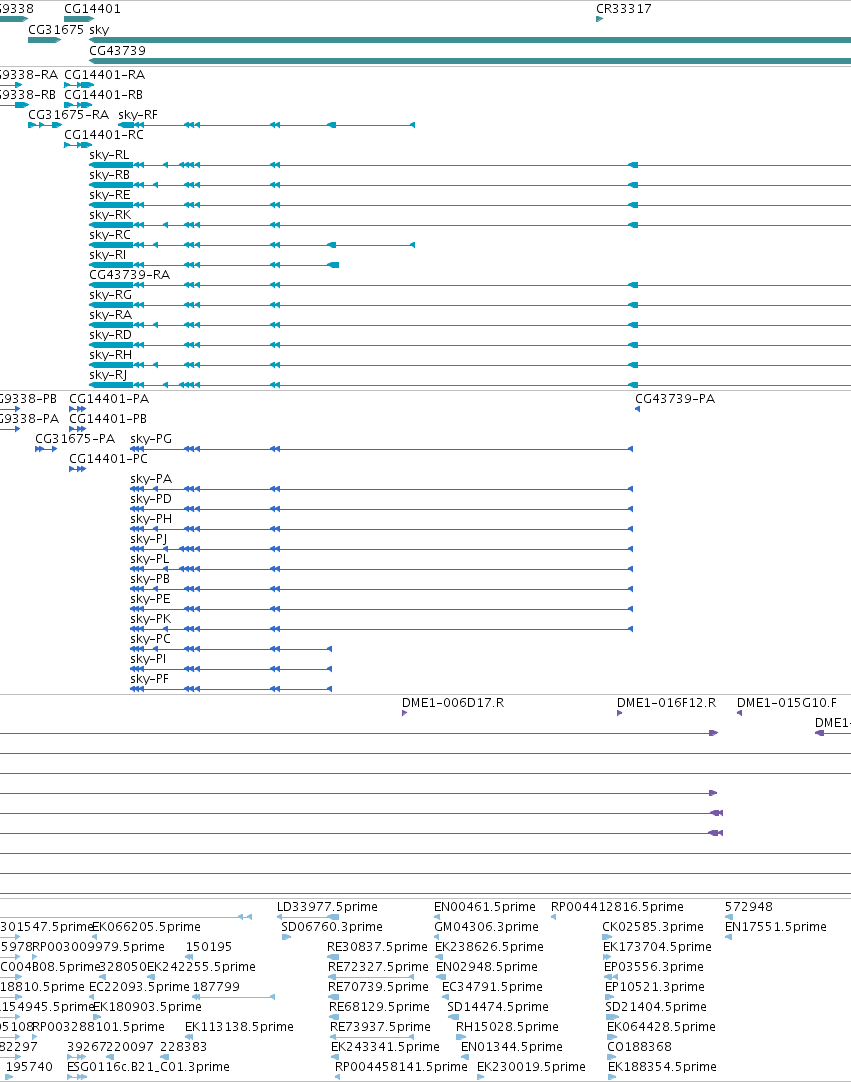Select transcript CG31675-RA
The width and height of the screenshot is (851, 1082).
(45, 125)
